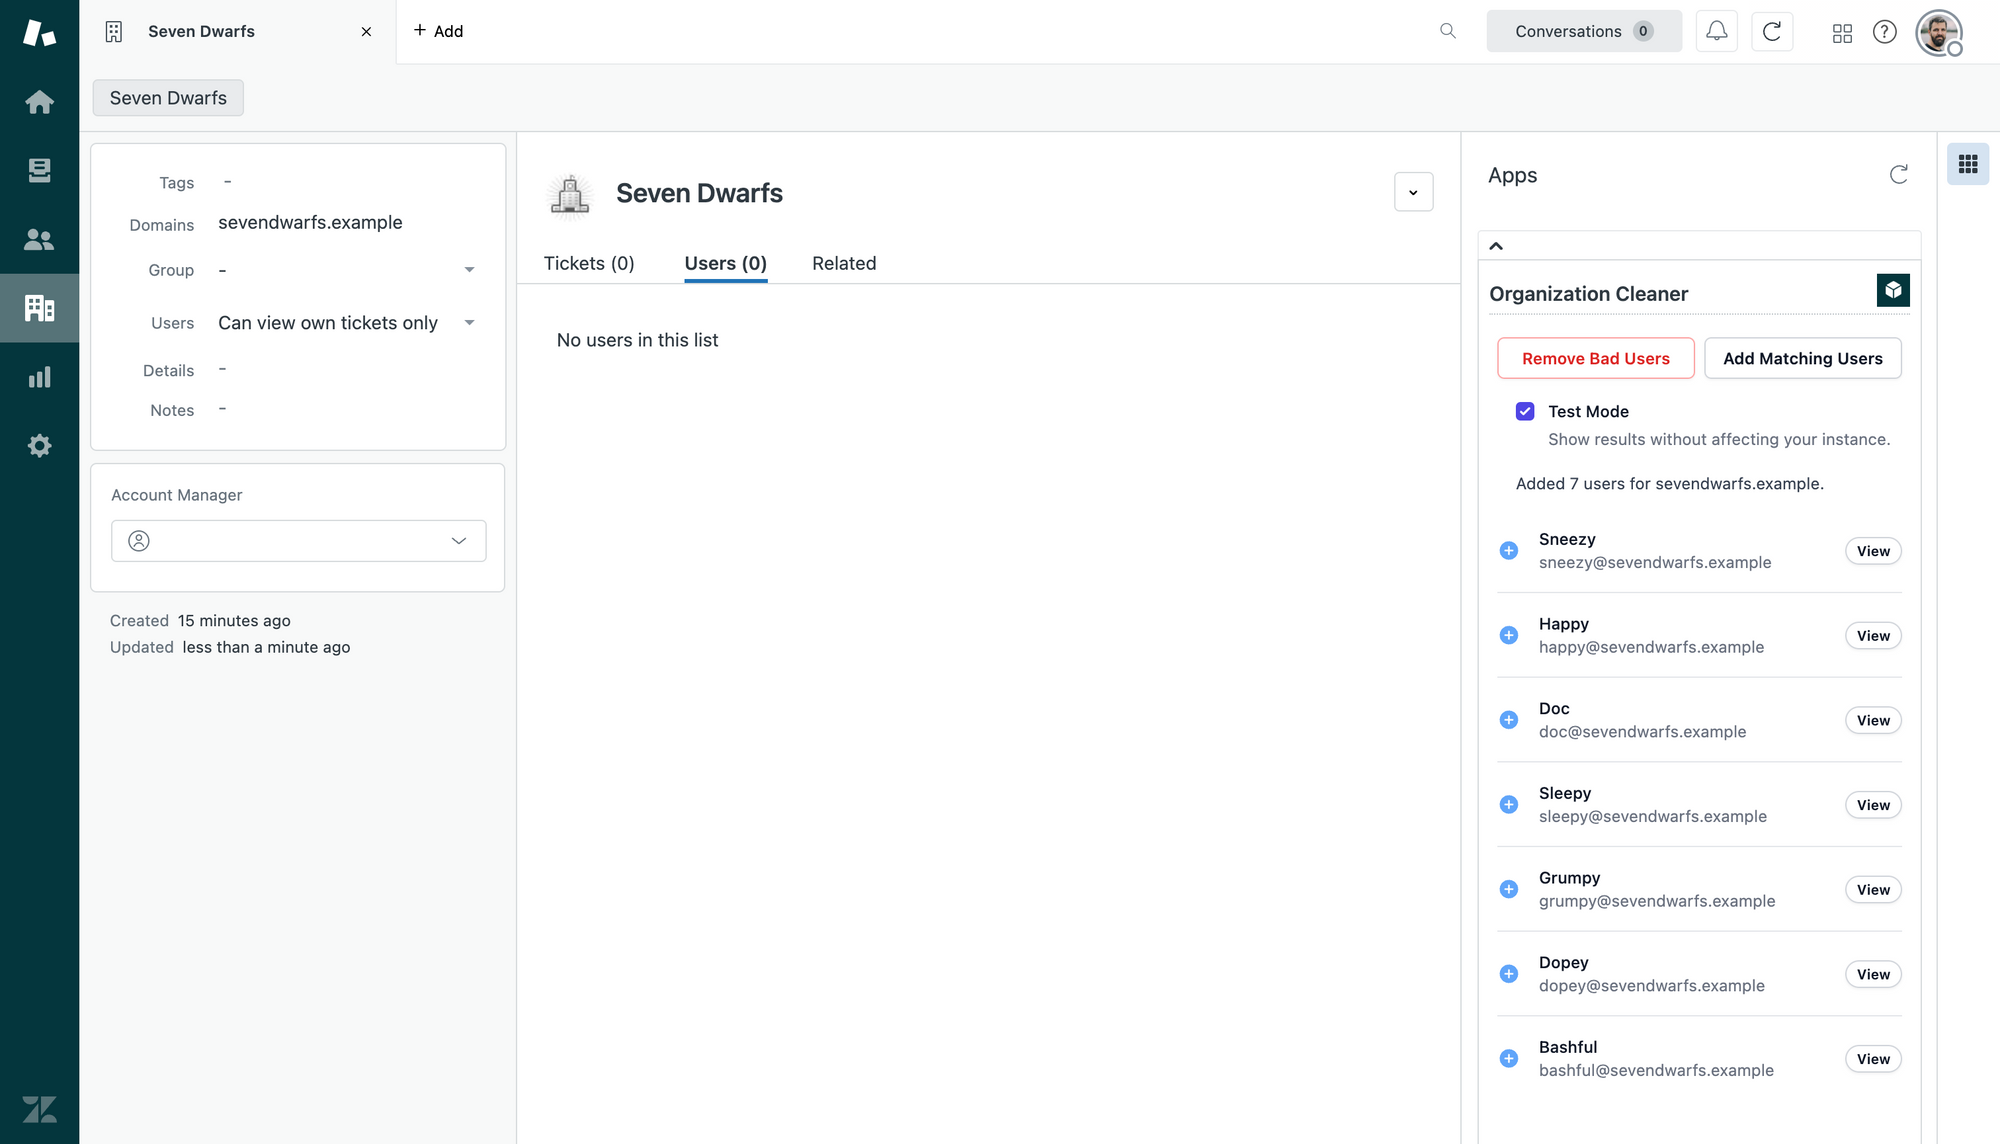Switch to the Related tab
The width and height of the screenshot is (2000, 1144).
point(843,263)
